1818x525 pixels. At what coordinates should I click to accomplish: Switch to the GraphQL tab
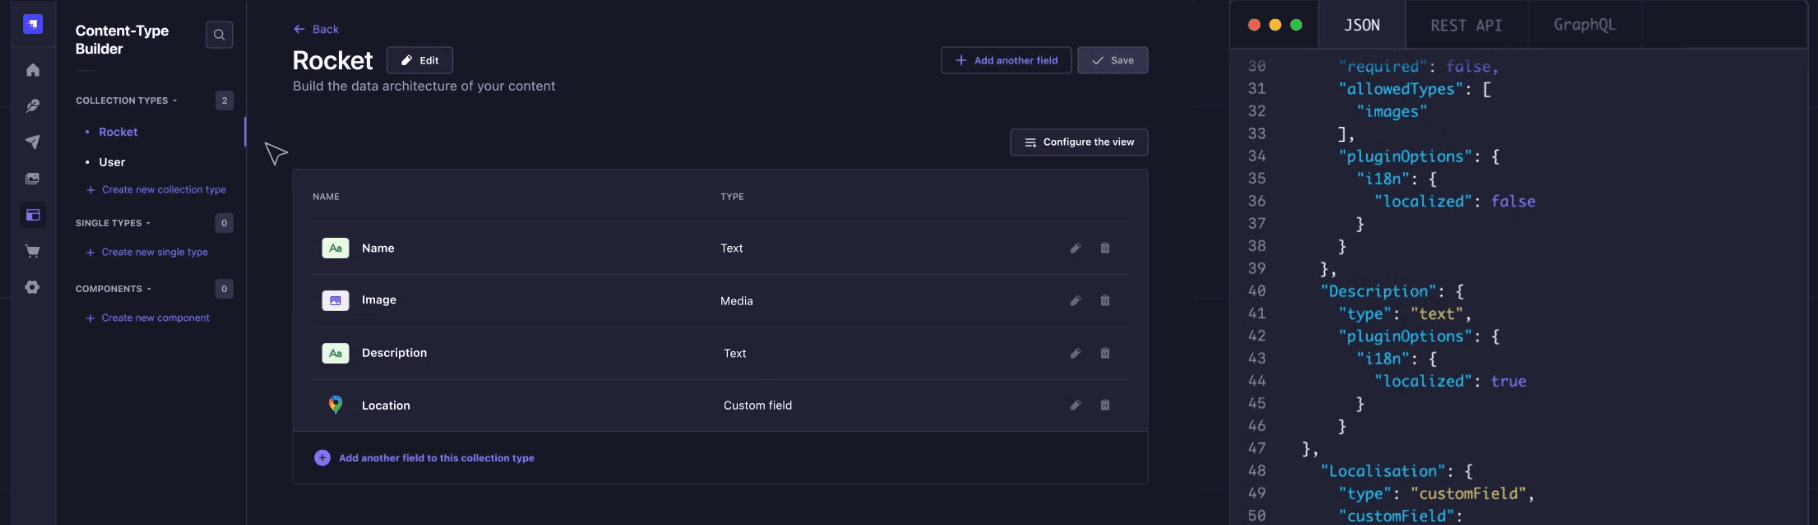click(x=1584, y=25)
